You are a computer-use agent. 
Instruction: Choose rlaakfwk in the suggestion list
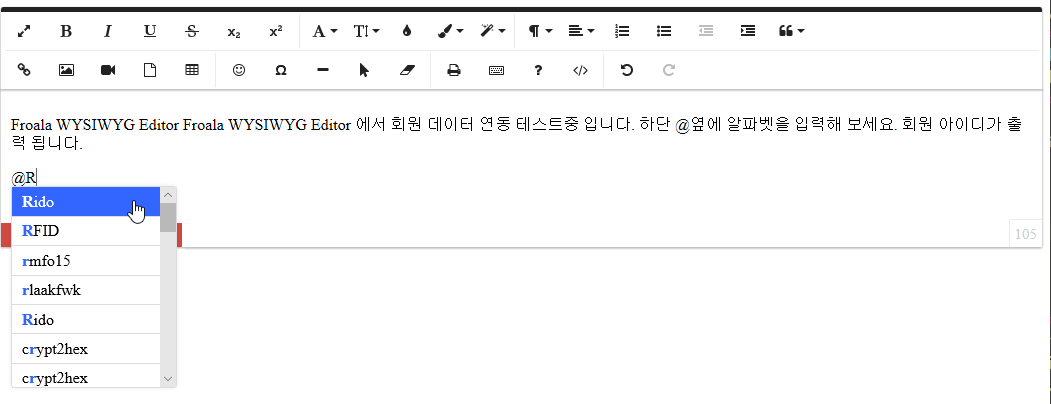point(86,290)
